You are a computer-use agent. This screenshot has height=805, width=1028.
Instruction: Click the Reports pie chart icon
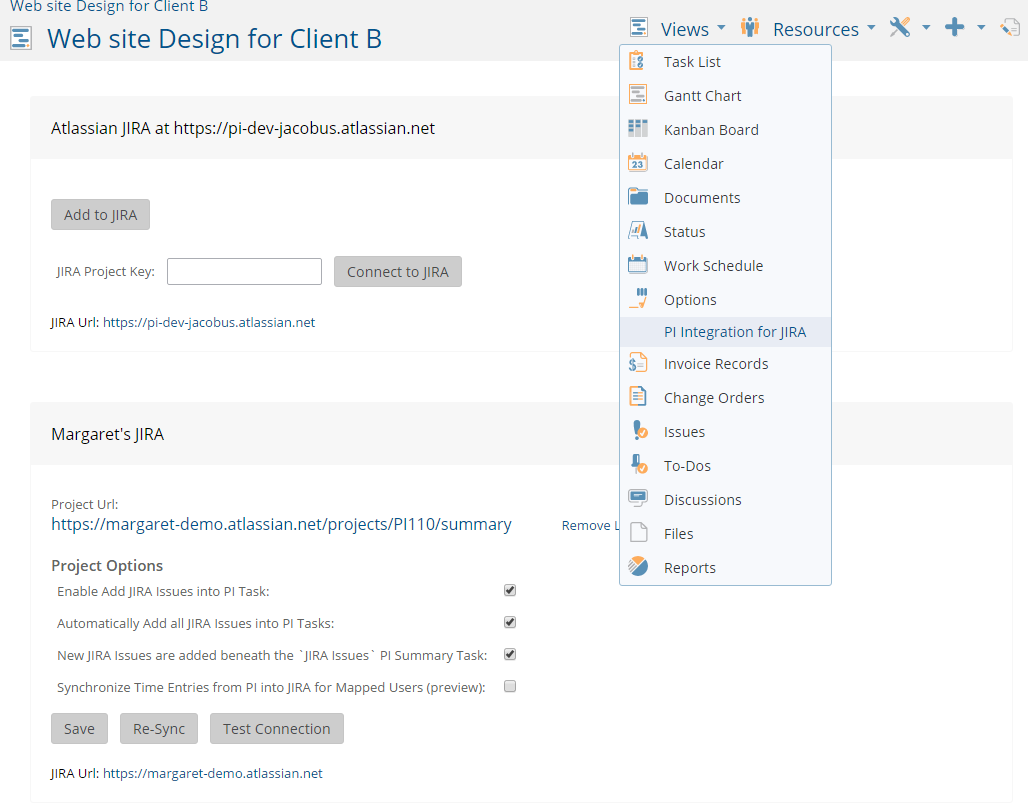click(637, 566)
